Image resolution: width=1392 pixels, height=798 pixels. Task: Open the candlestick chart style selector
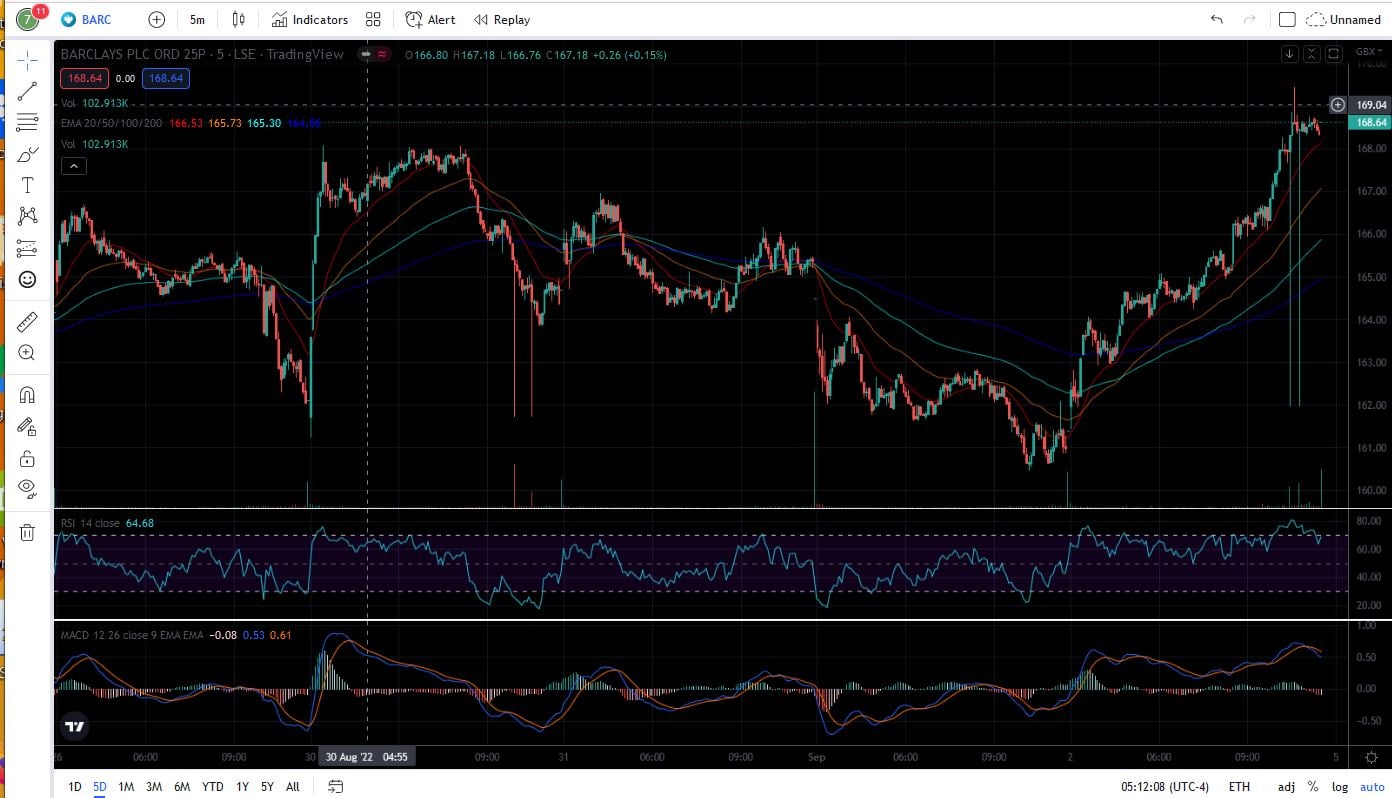(x=238, y=19)
